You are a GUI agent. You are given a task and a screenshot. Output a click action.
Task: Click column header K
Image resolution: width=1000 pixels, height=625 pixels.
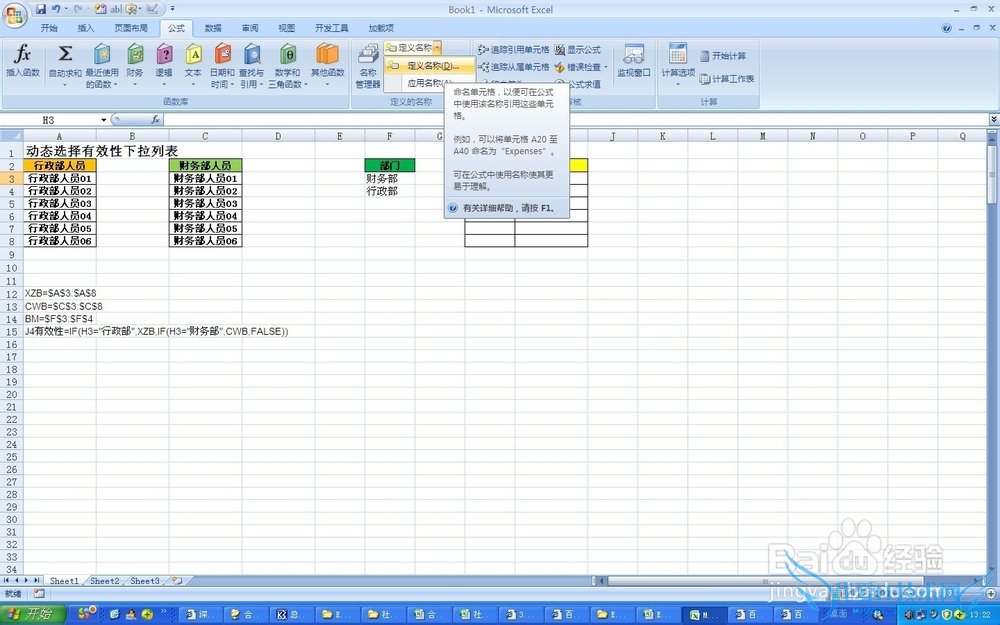point(662,136)
